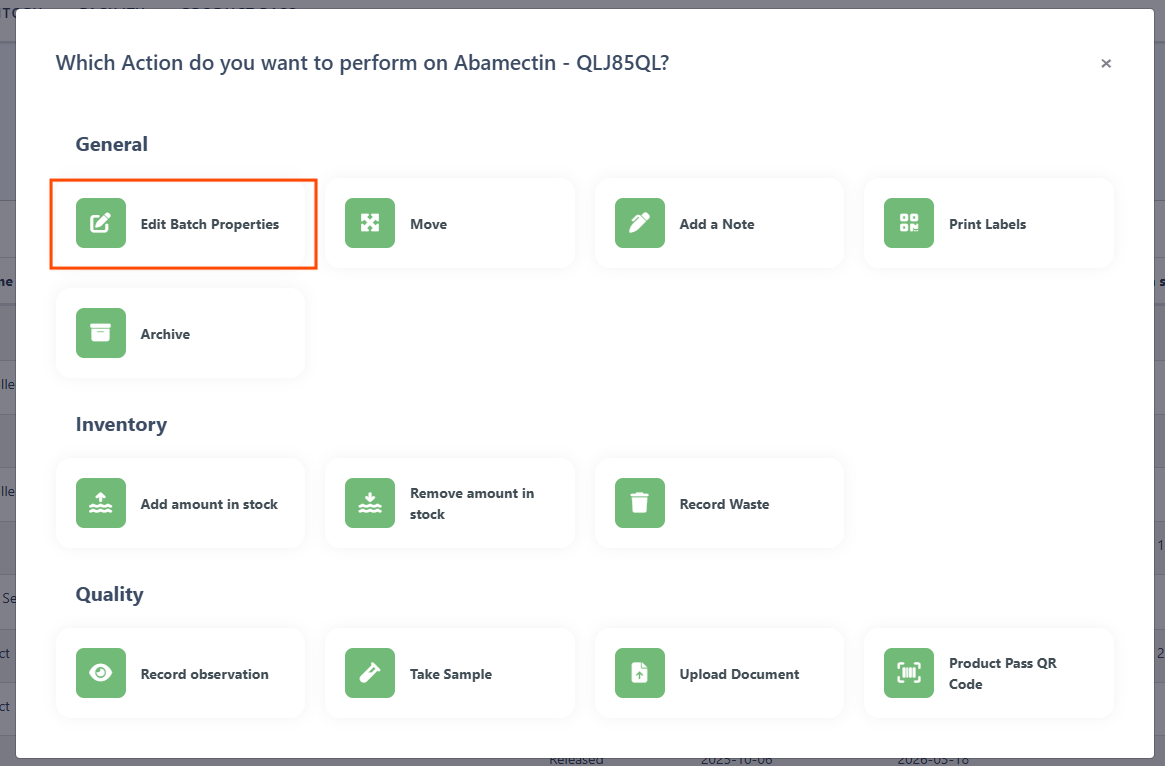Click the Take Sample test tube icon
Viewport: 1165px width, 766px height.
pos(370,673)
